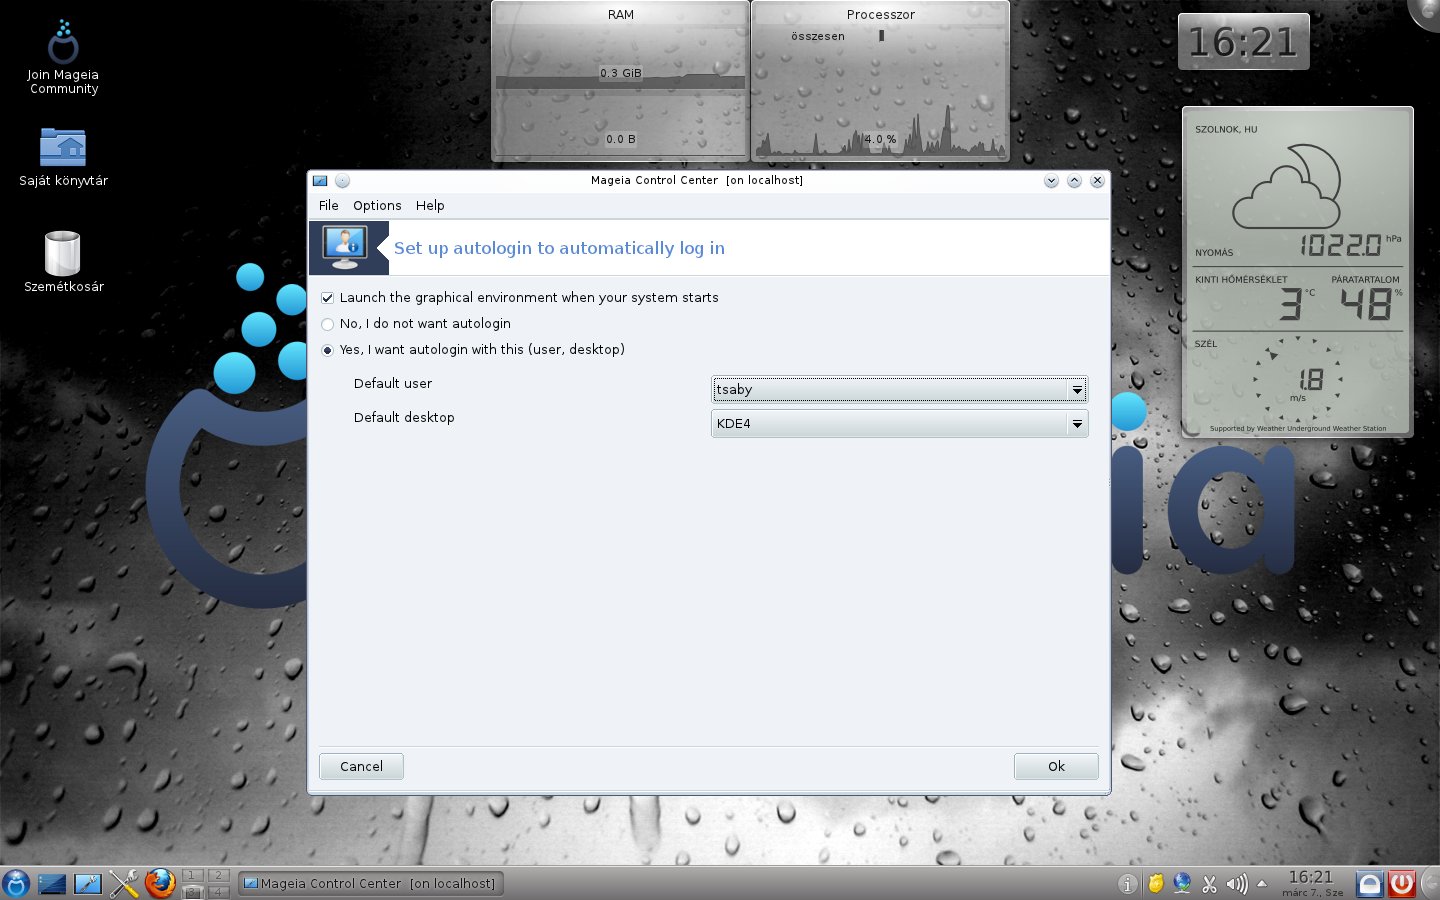Click the 'Set up autologin' heading text
Image resolution: width=1440 pixels, height=900 pixels.
(x=559, y=248)
